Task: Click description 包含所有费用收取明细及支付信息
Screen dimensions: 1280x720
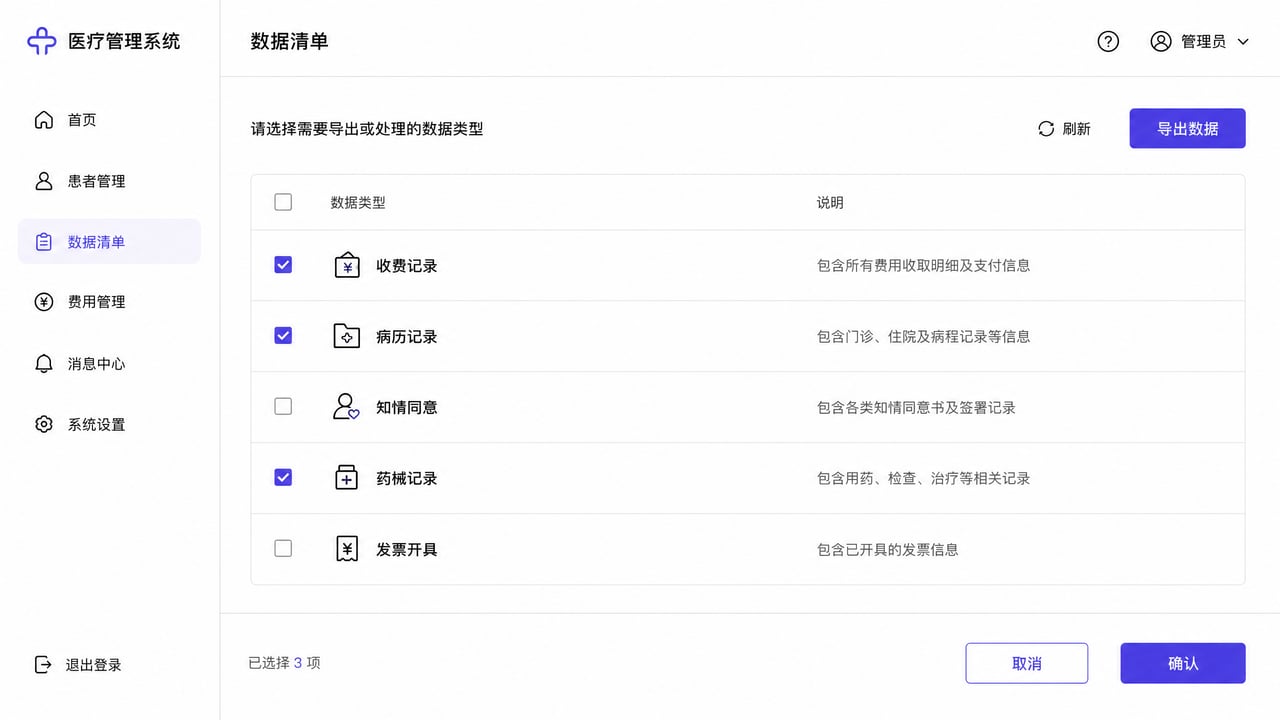Action: pyautogui.click(x=923, y=266)
